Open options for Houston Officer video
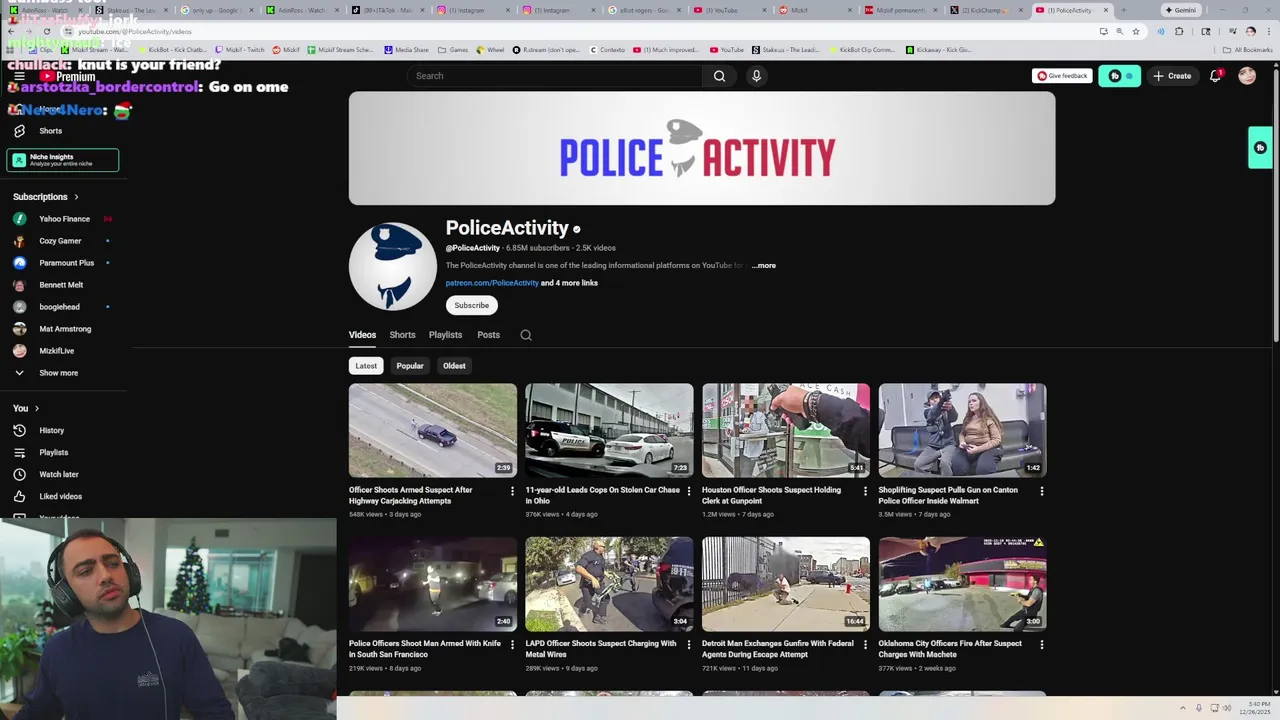The height and width of the screenshot is (720, 1280). pos(865,491)
